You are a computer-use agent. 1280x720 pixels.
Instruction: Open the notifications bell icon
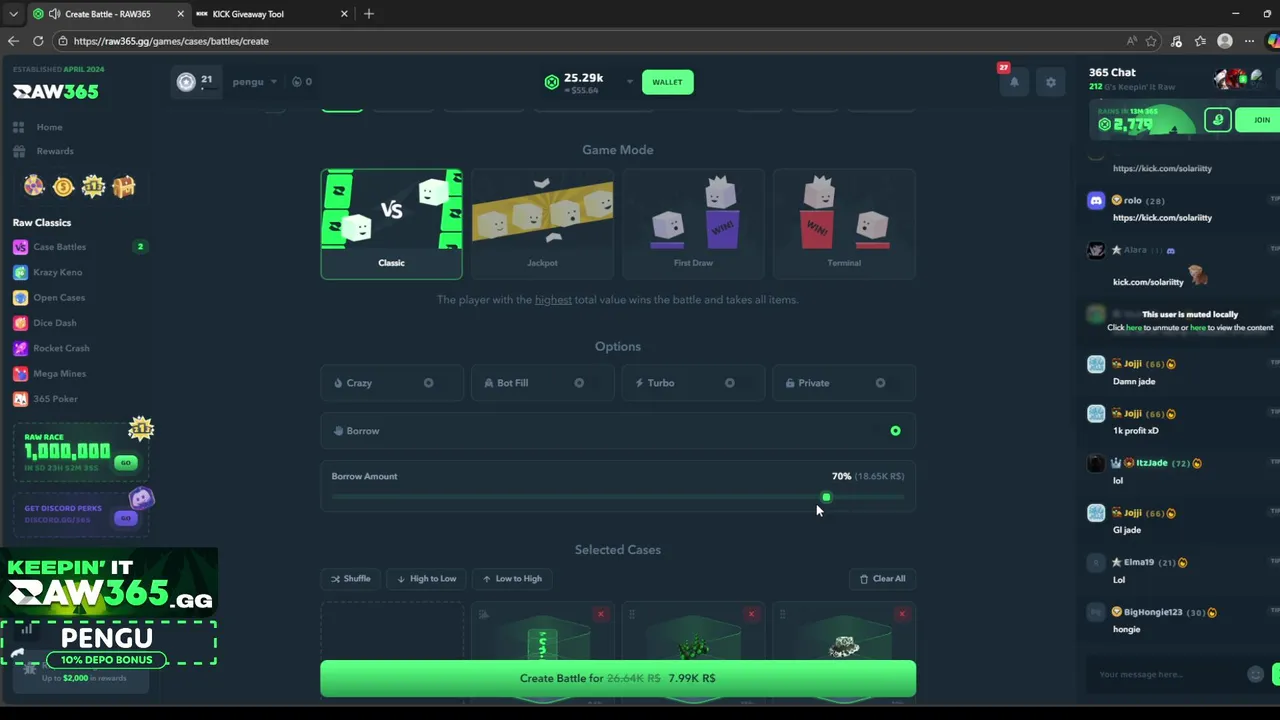[1014, 82]
